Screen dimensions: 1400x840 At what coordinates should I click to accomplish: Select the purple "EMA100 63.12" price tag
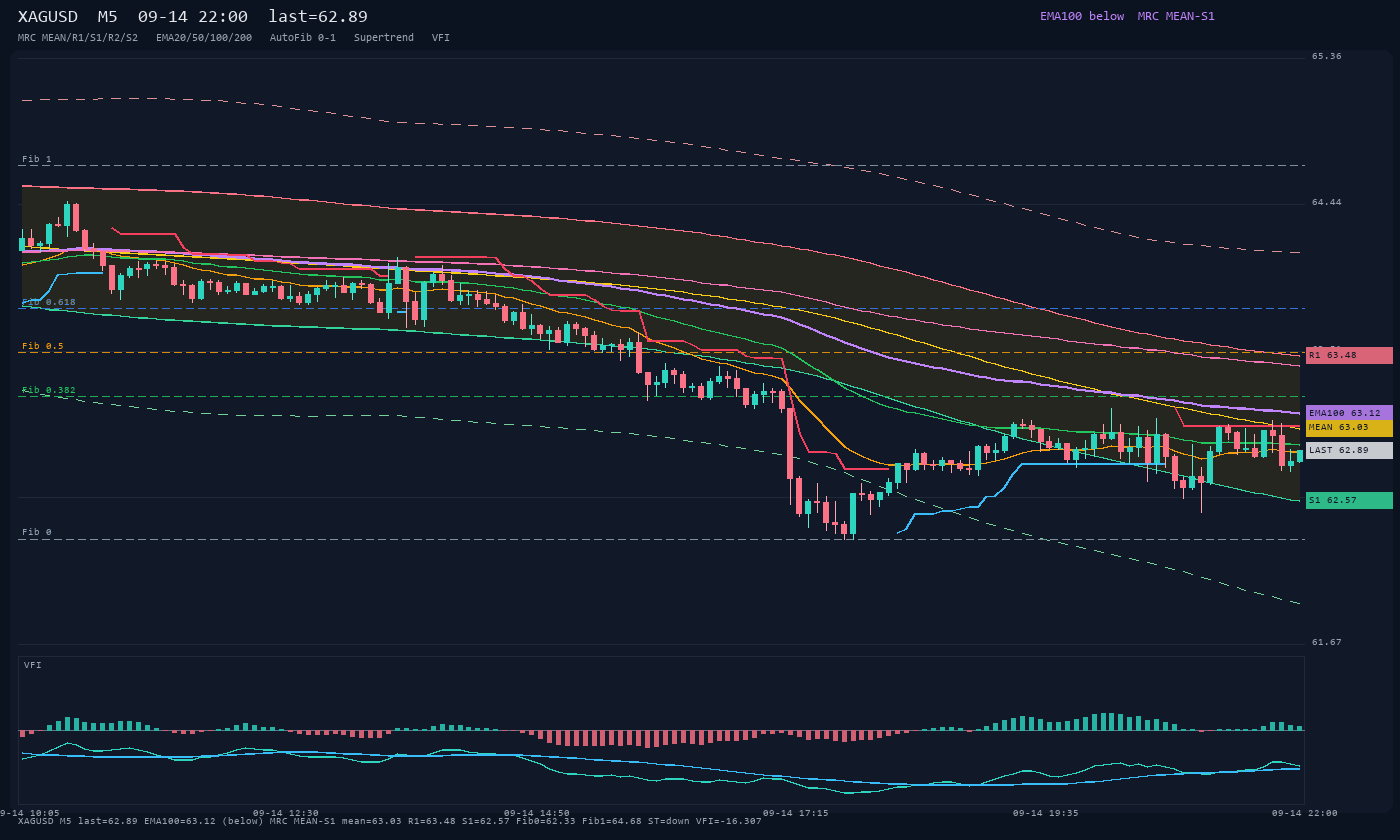click(x=1349, y=413)
